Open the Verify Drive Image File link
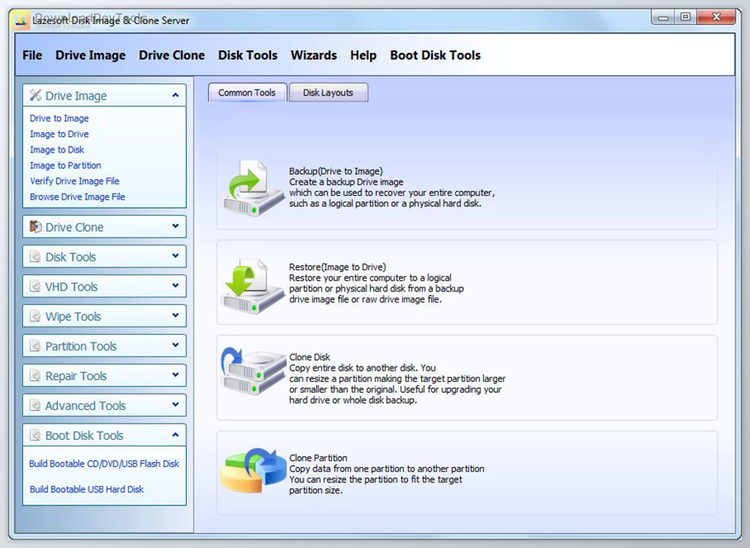Image resolution: width=750 pixels, height=548 pixels. click(x=74, y=181)
